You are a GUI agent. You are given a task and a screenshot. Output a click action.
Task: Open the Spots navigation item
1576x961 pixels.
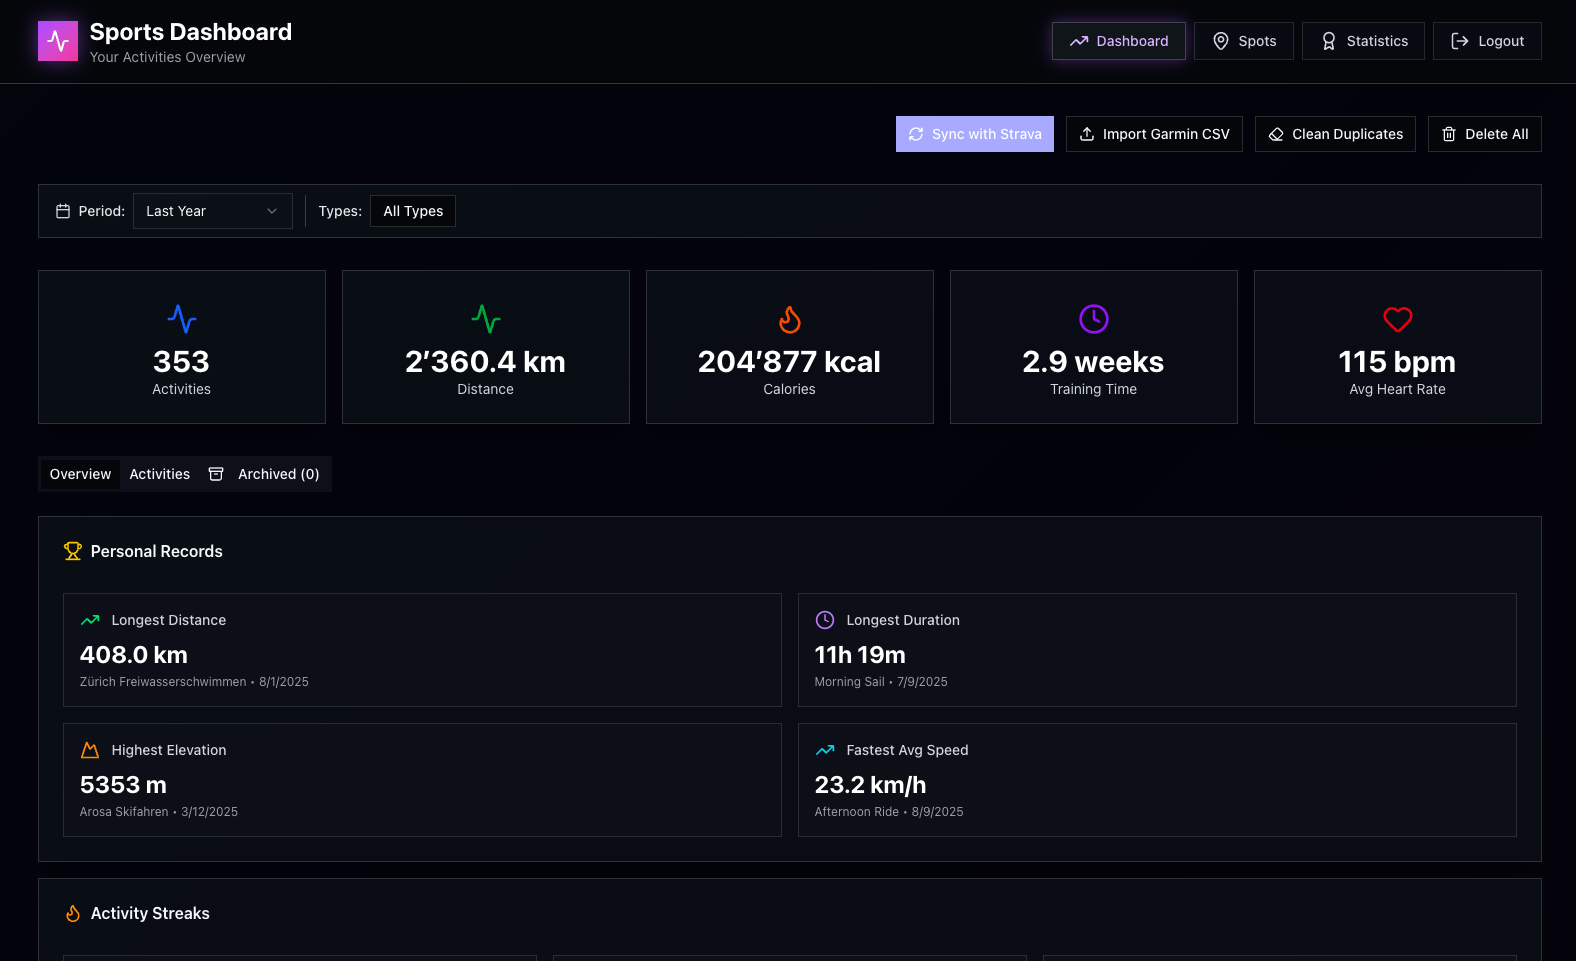(x=1244, y=41)
